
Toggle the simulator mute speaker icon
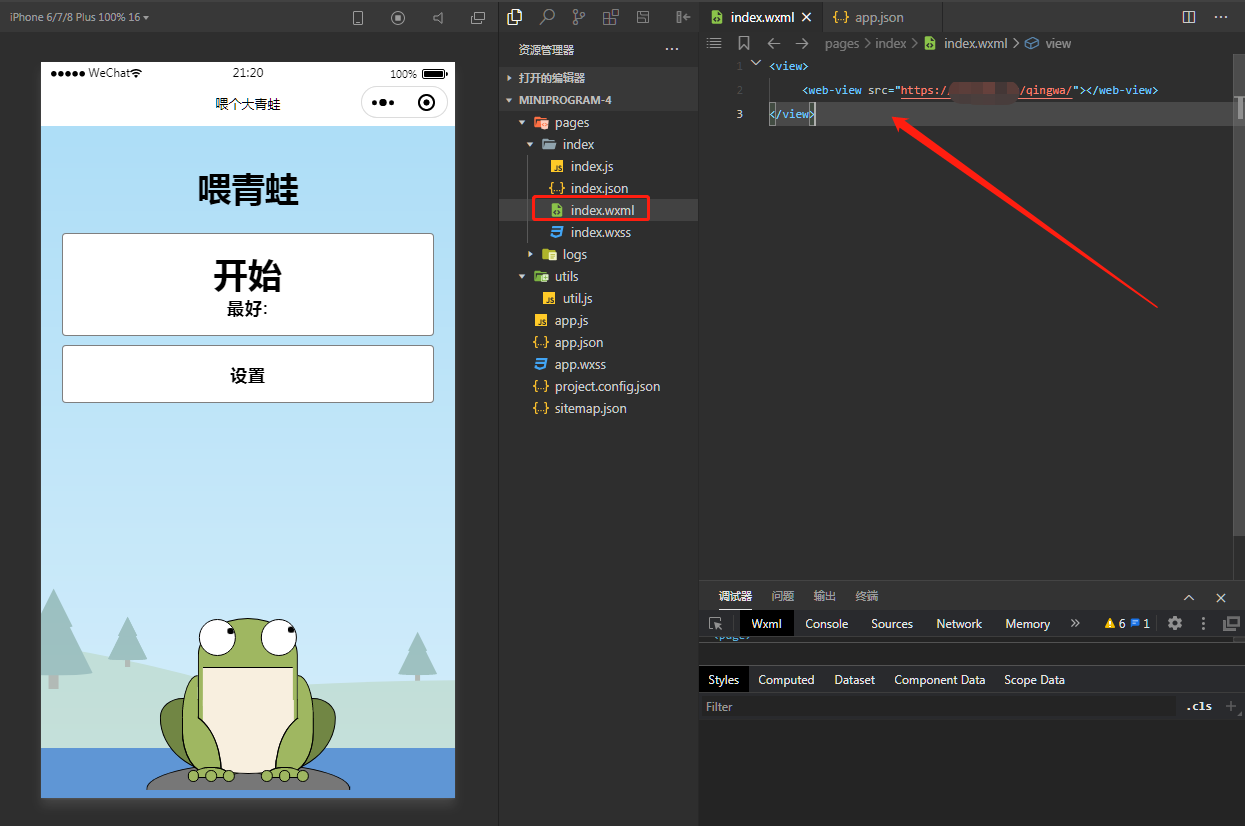click(x=438, y=18)
